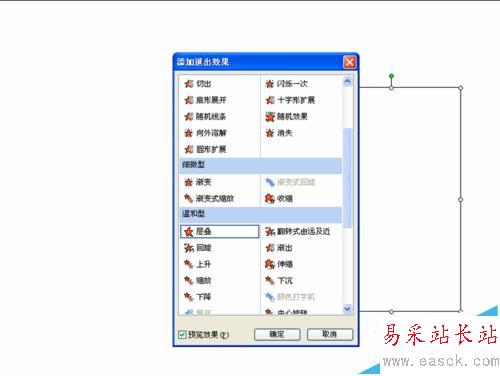Pick the 向外溶解 effect
500x376 pixels.
pyautogui.click(x=205, y=133)
